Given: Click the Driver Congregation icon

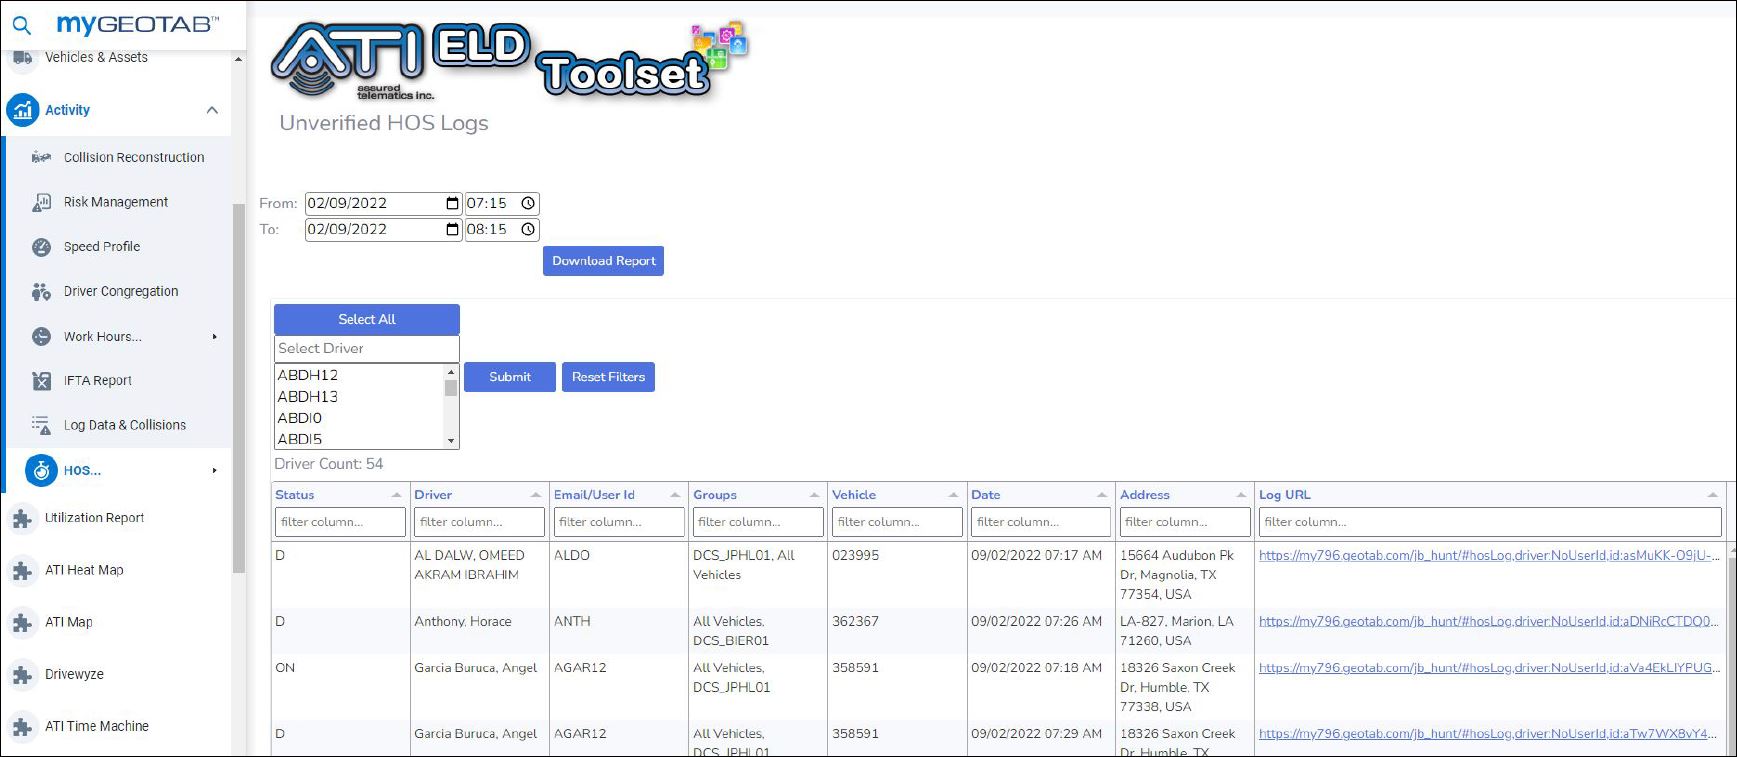Looking at the screenshot, I should click(41, 292).
